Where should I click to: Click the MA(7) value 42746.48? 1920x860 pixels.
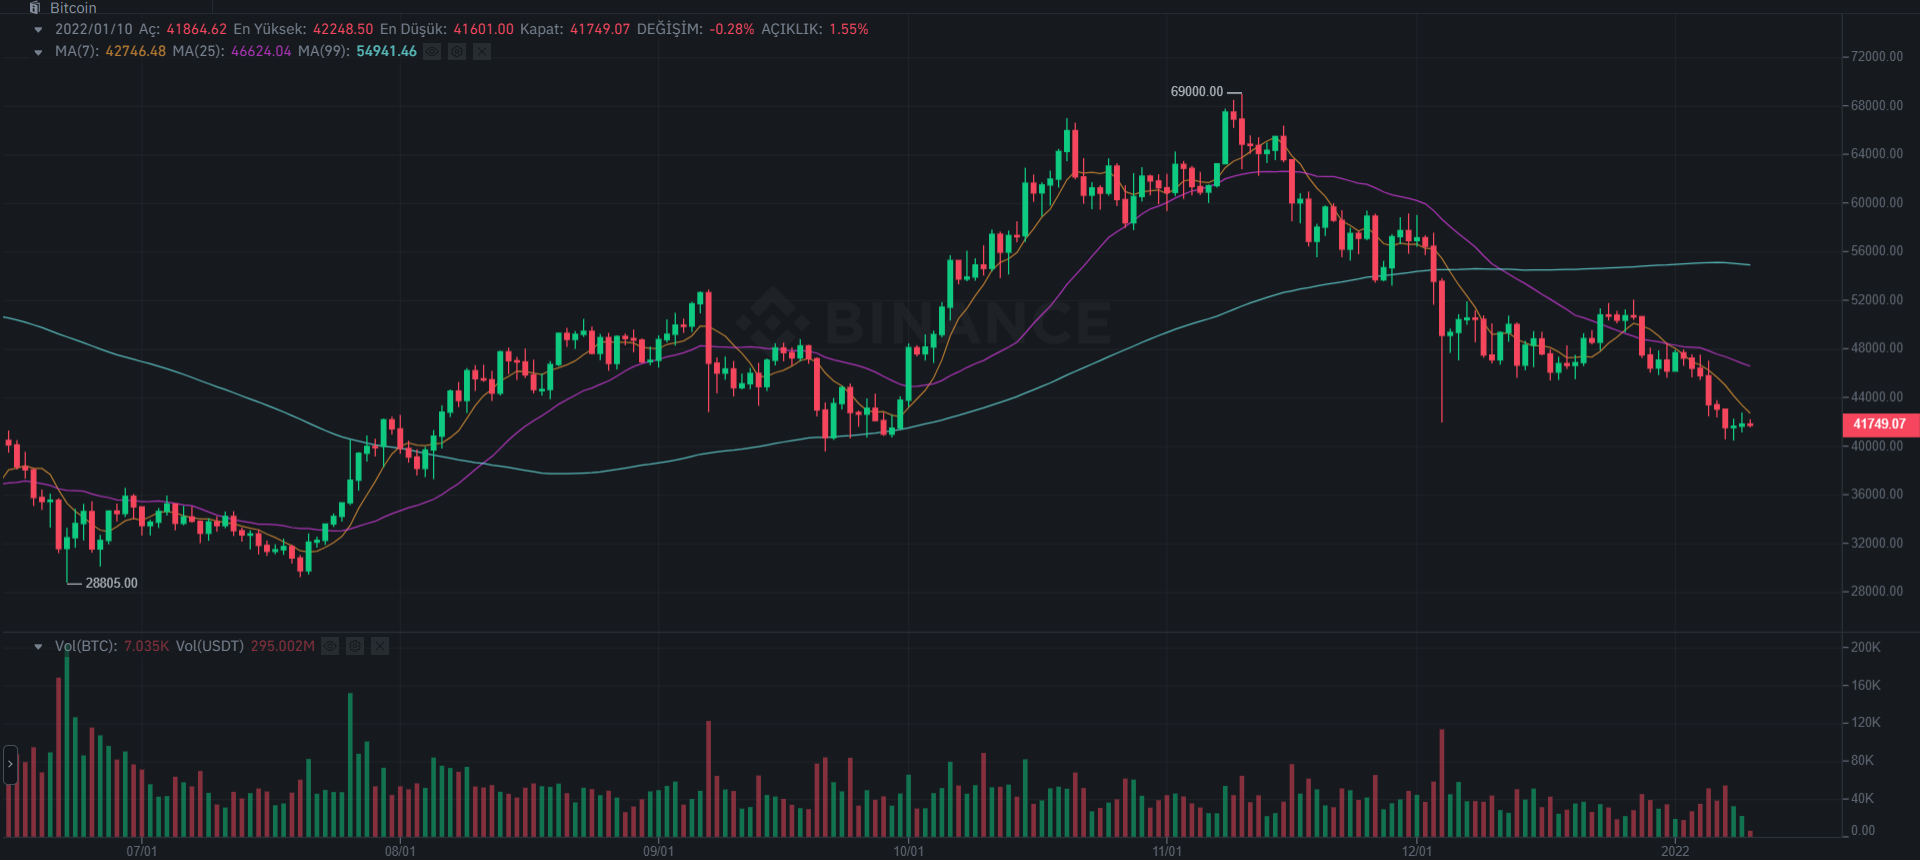(x=135, y=51)
